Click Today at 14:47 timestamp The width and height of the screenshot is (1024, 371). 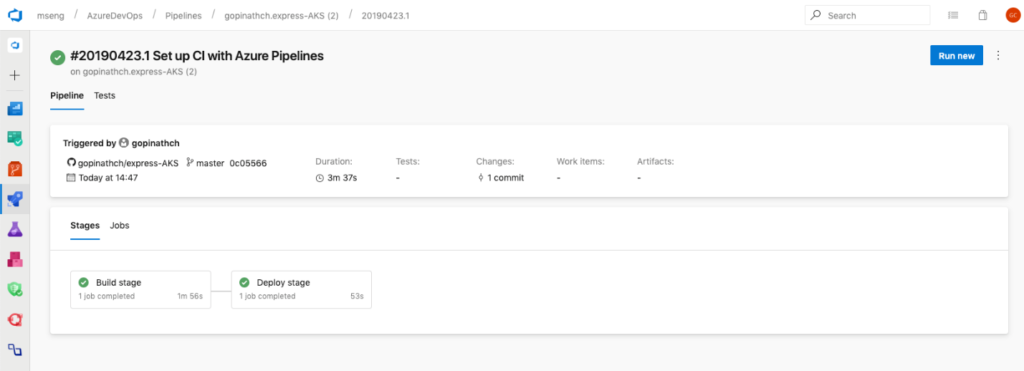tap(108, 178)
